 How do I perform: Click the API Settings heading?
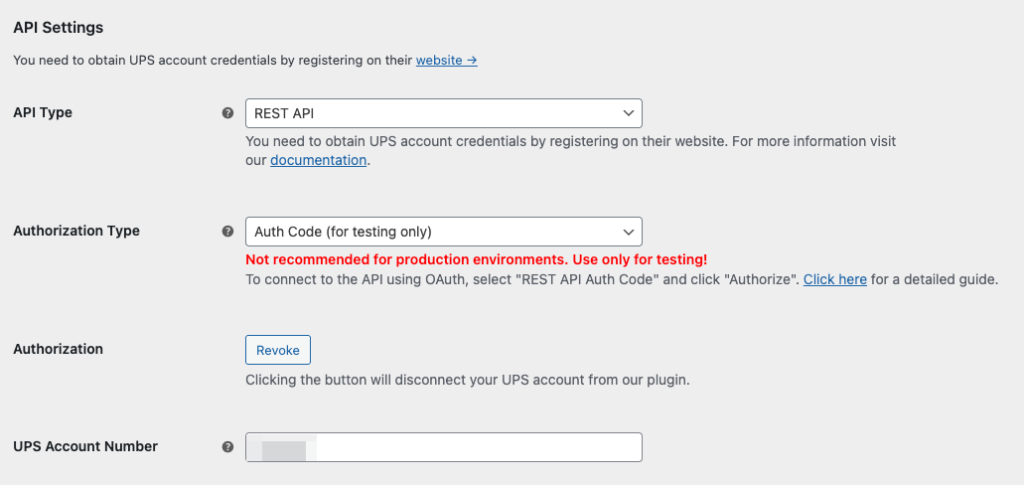tap(58, 28)
